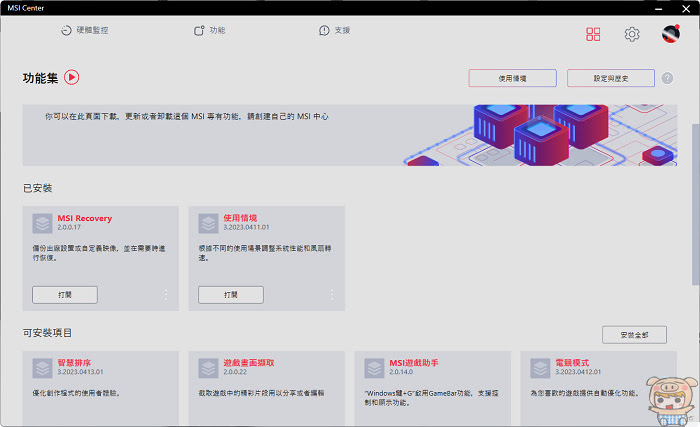Select the 遊戲畫面擷取 title

click(x=249, y=363)
